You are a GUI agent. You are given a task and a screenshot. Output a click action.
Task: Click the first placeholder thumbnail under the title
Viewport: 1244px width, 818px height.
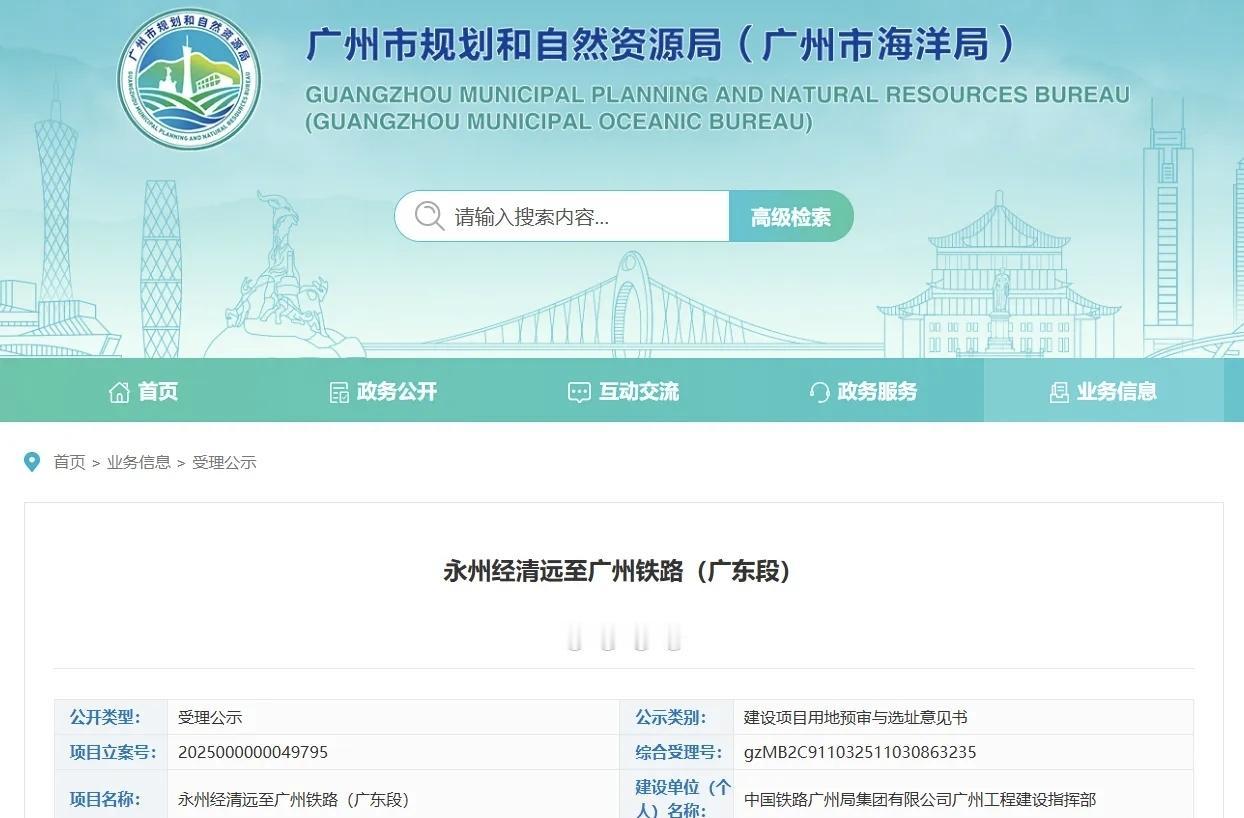[x=575, y=637]
